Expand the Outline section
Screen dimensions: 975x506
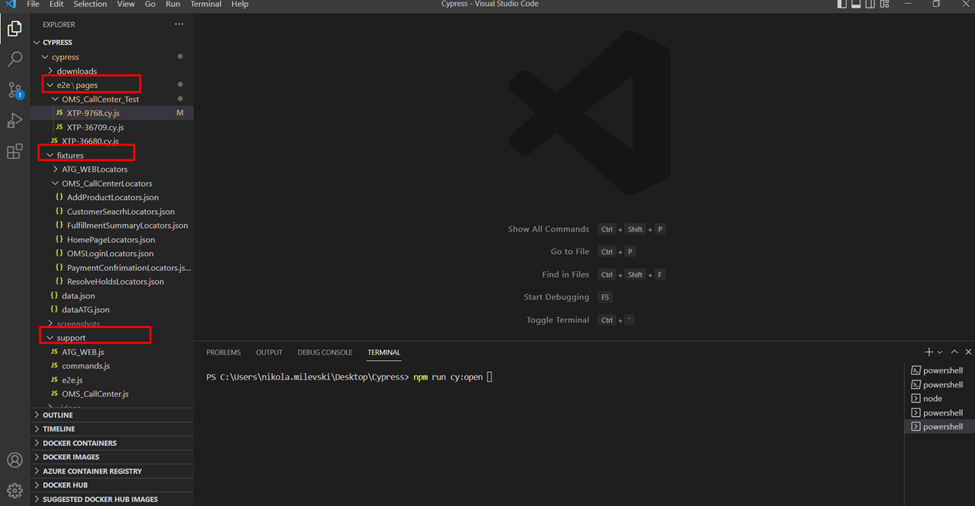[x=112, y=415]
